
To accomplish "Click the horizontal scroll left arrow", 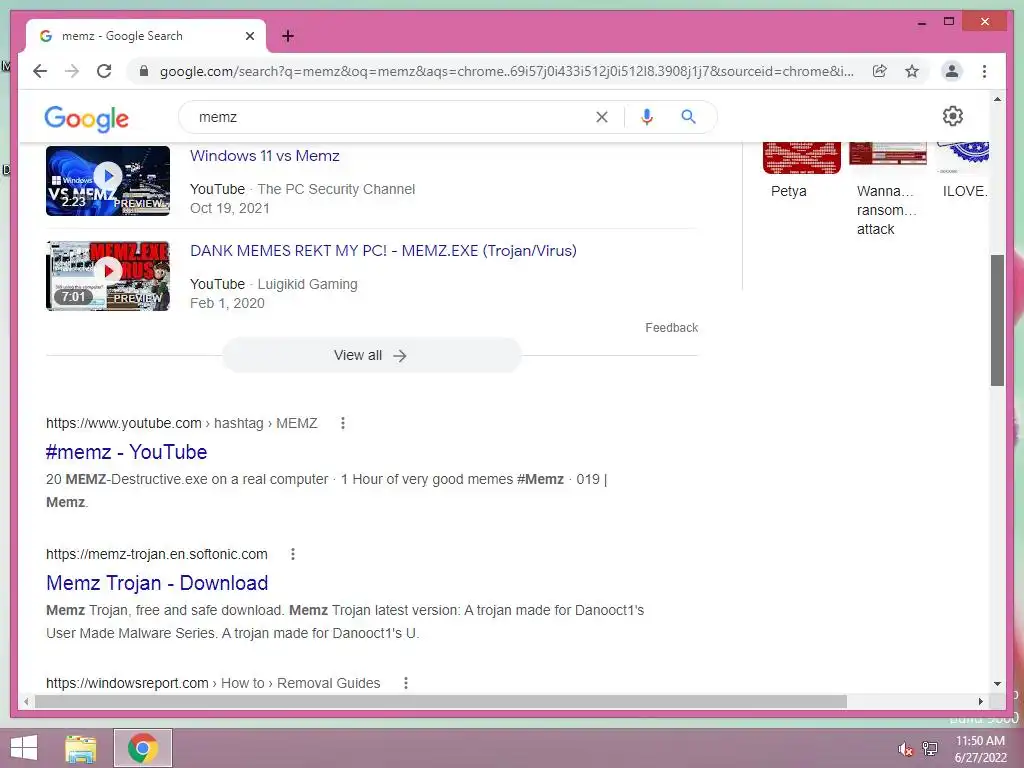I will click(x=26, y=701).
